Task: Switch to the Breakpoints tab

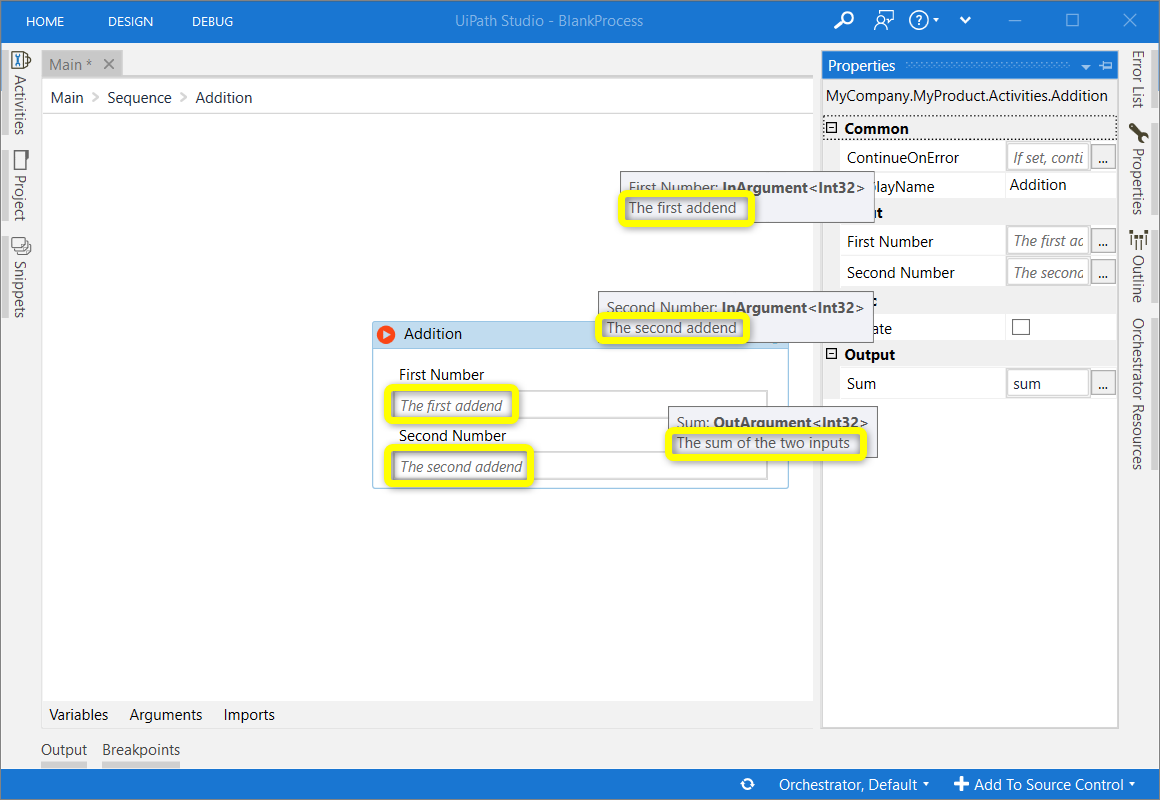Action: [x=140, y=749]
